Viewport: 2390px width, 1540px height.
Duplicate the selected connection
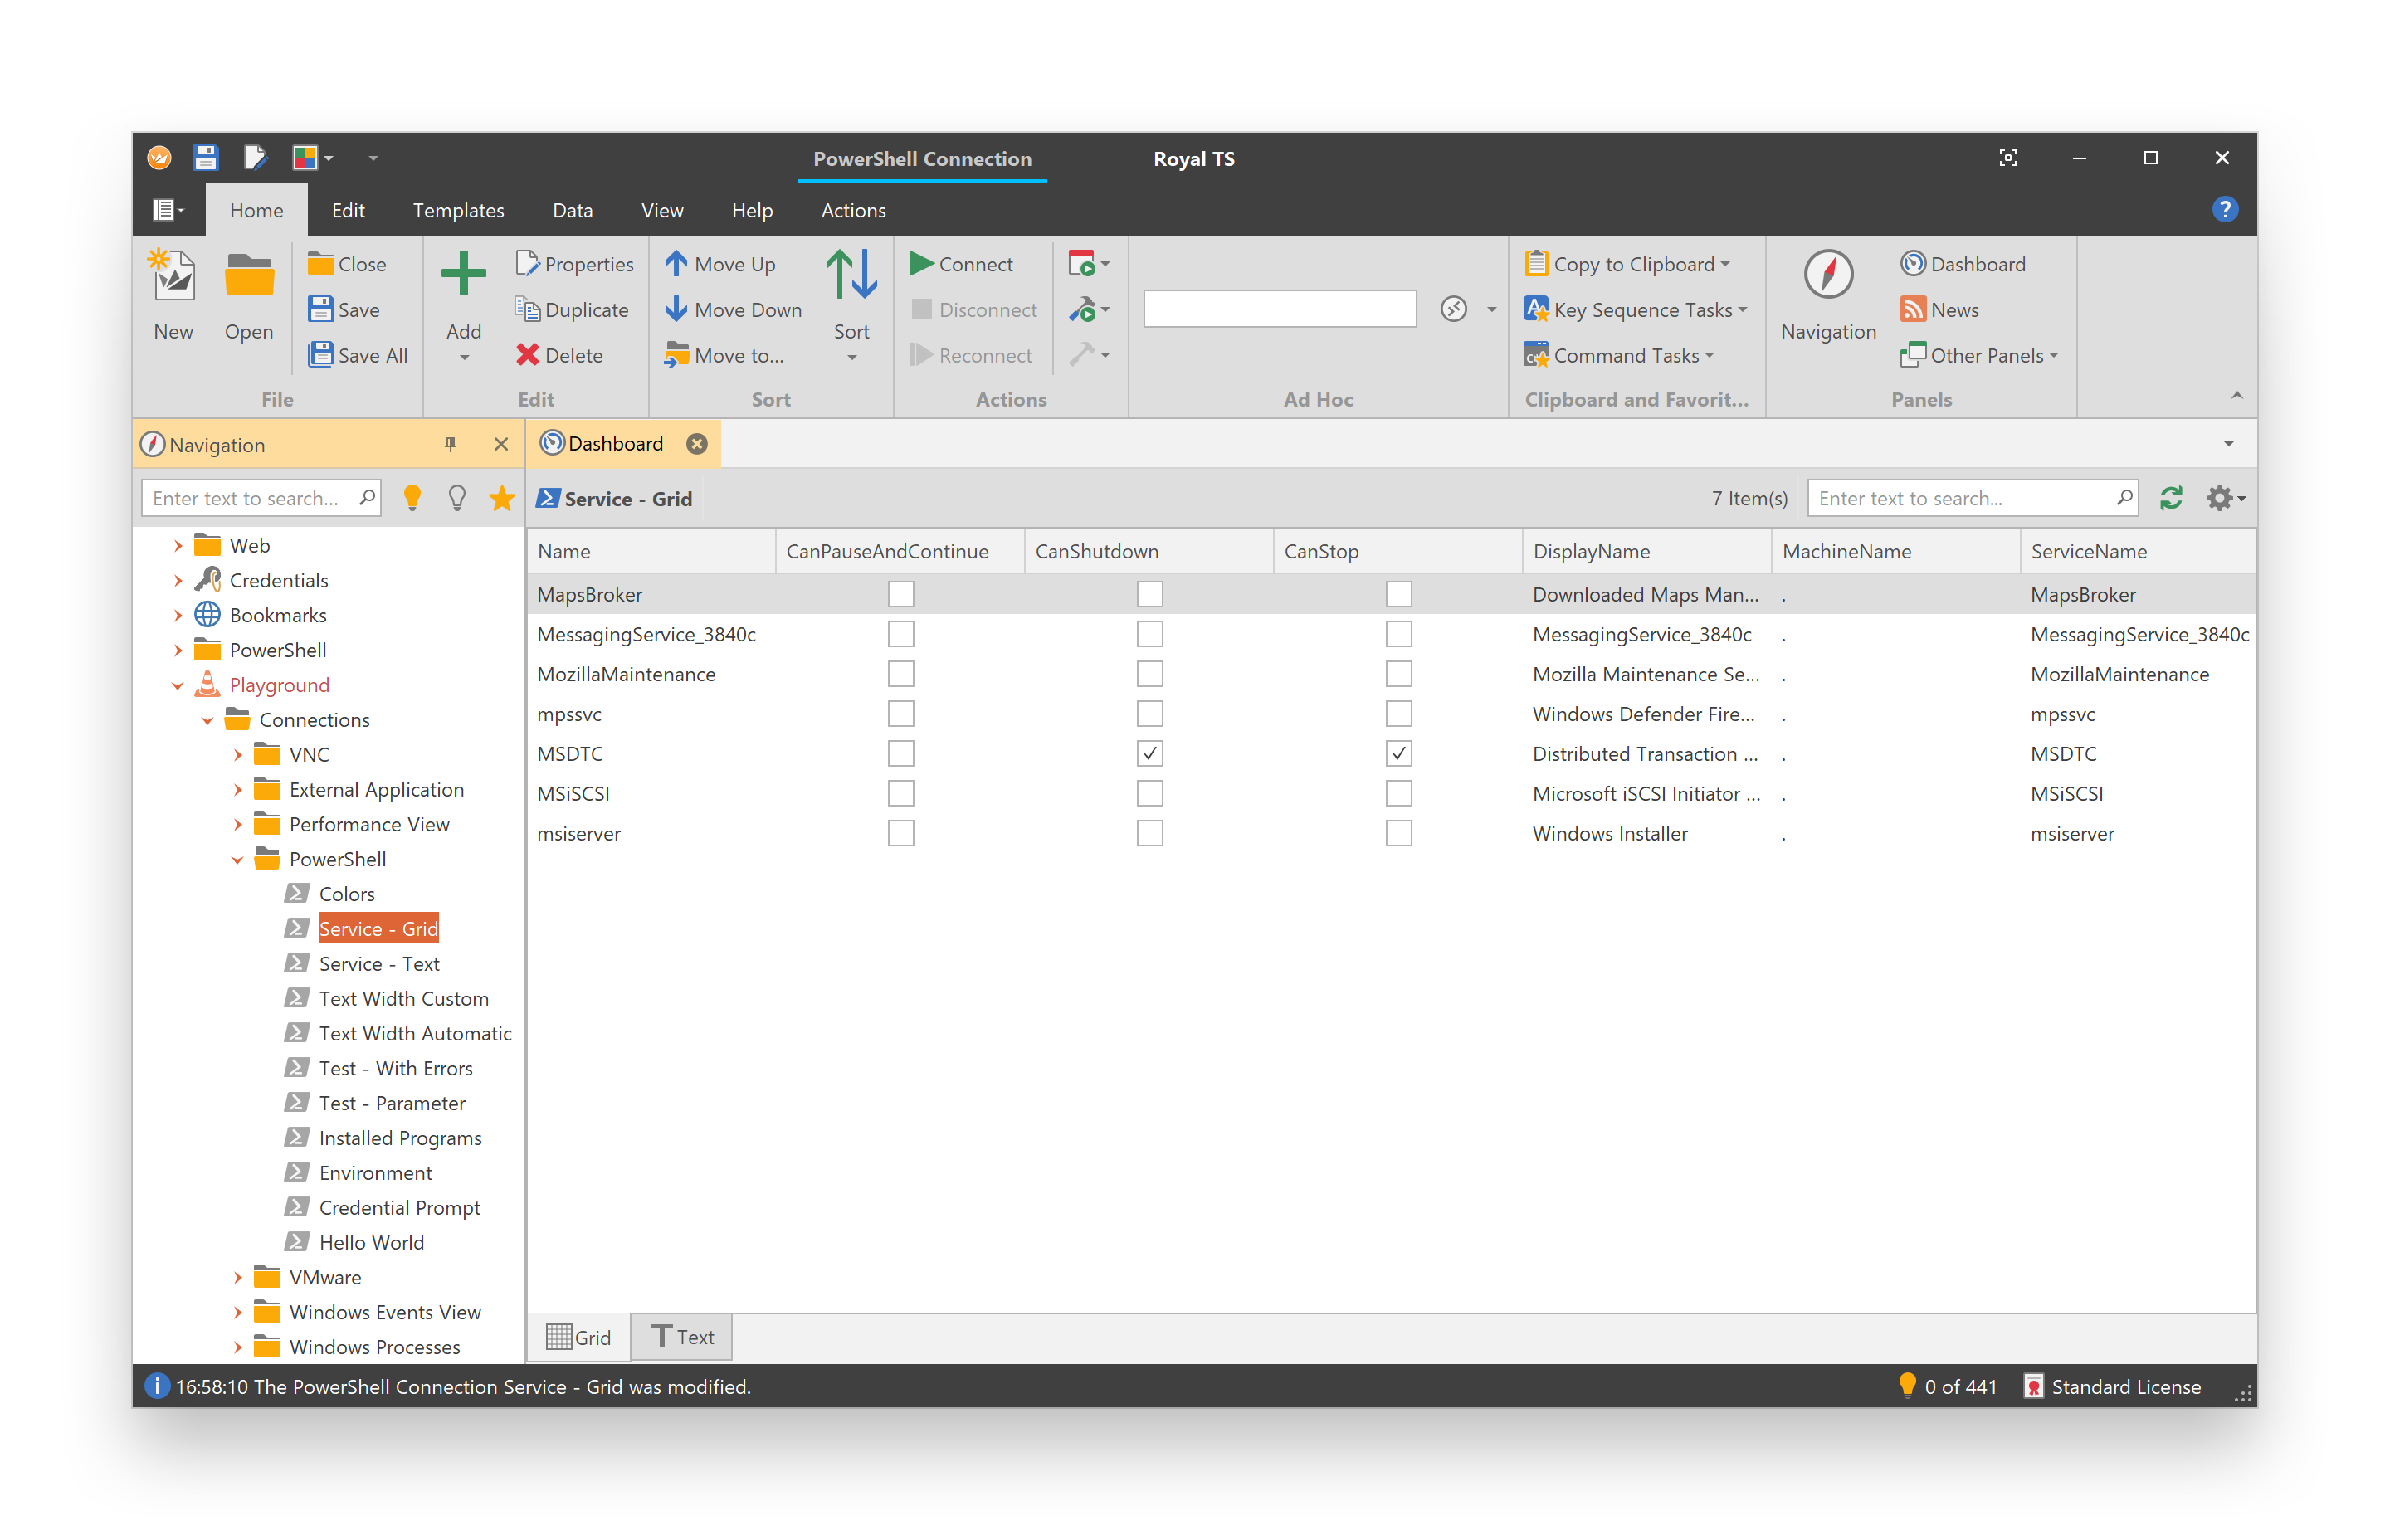[x=572, y=310]
